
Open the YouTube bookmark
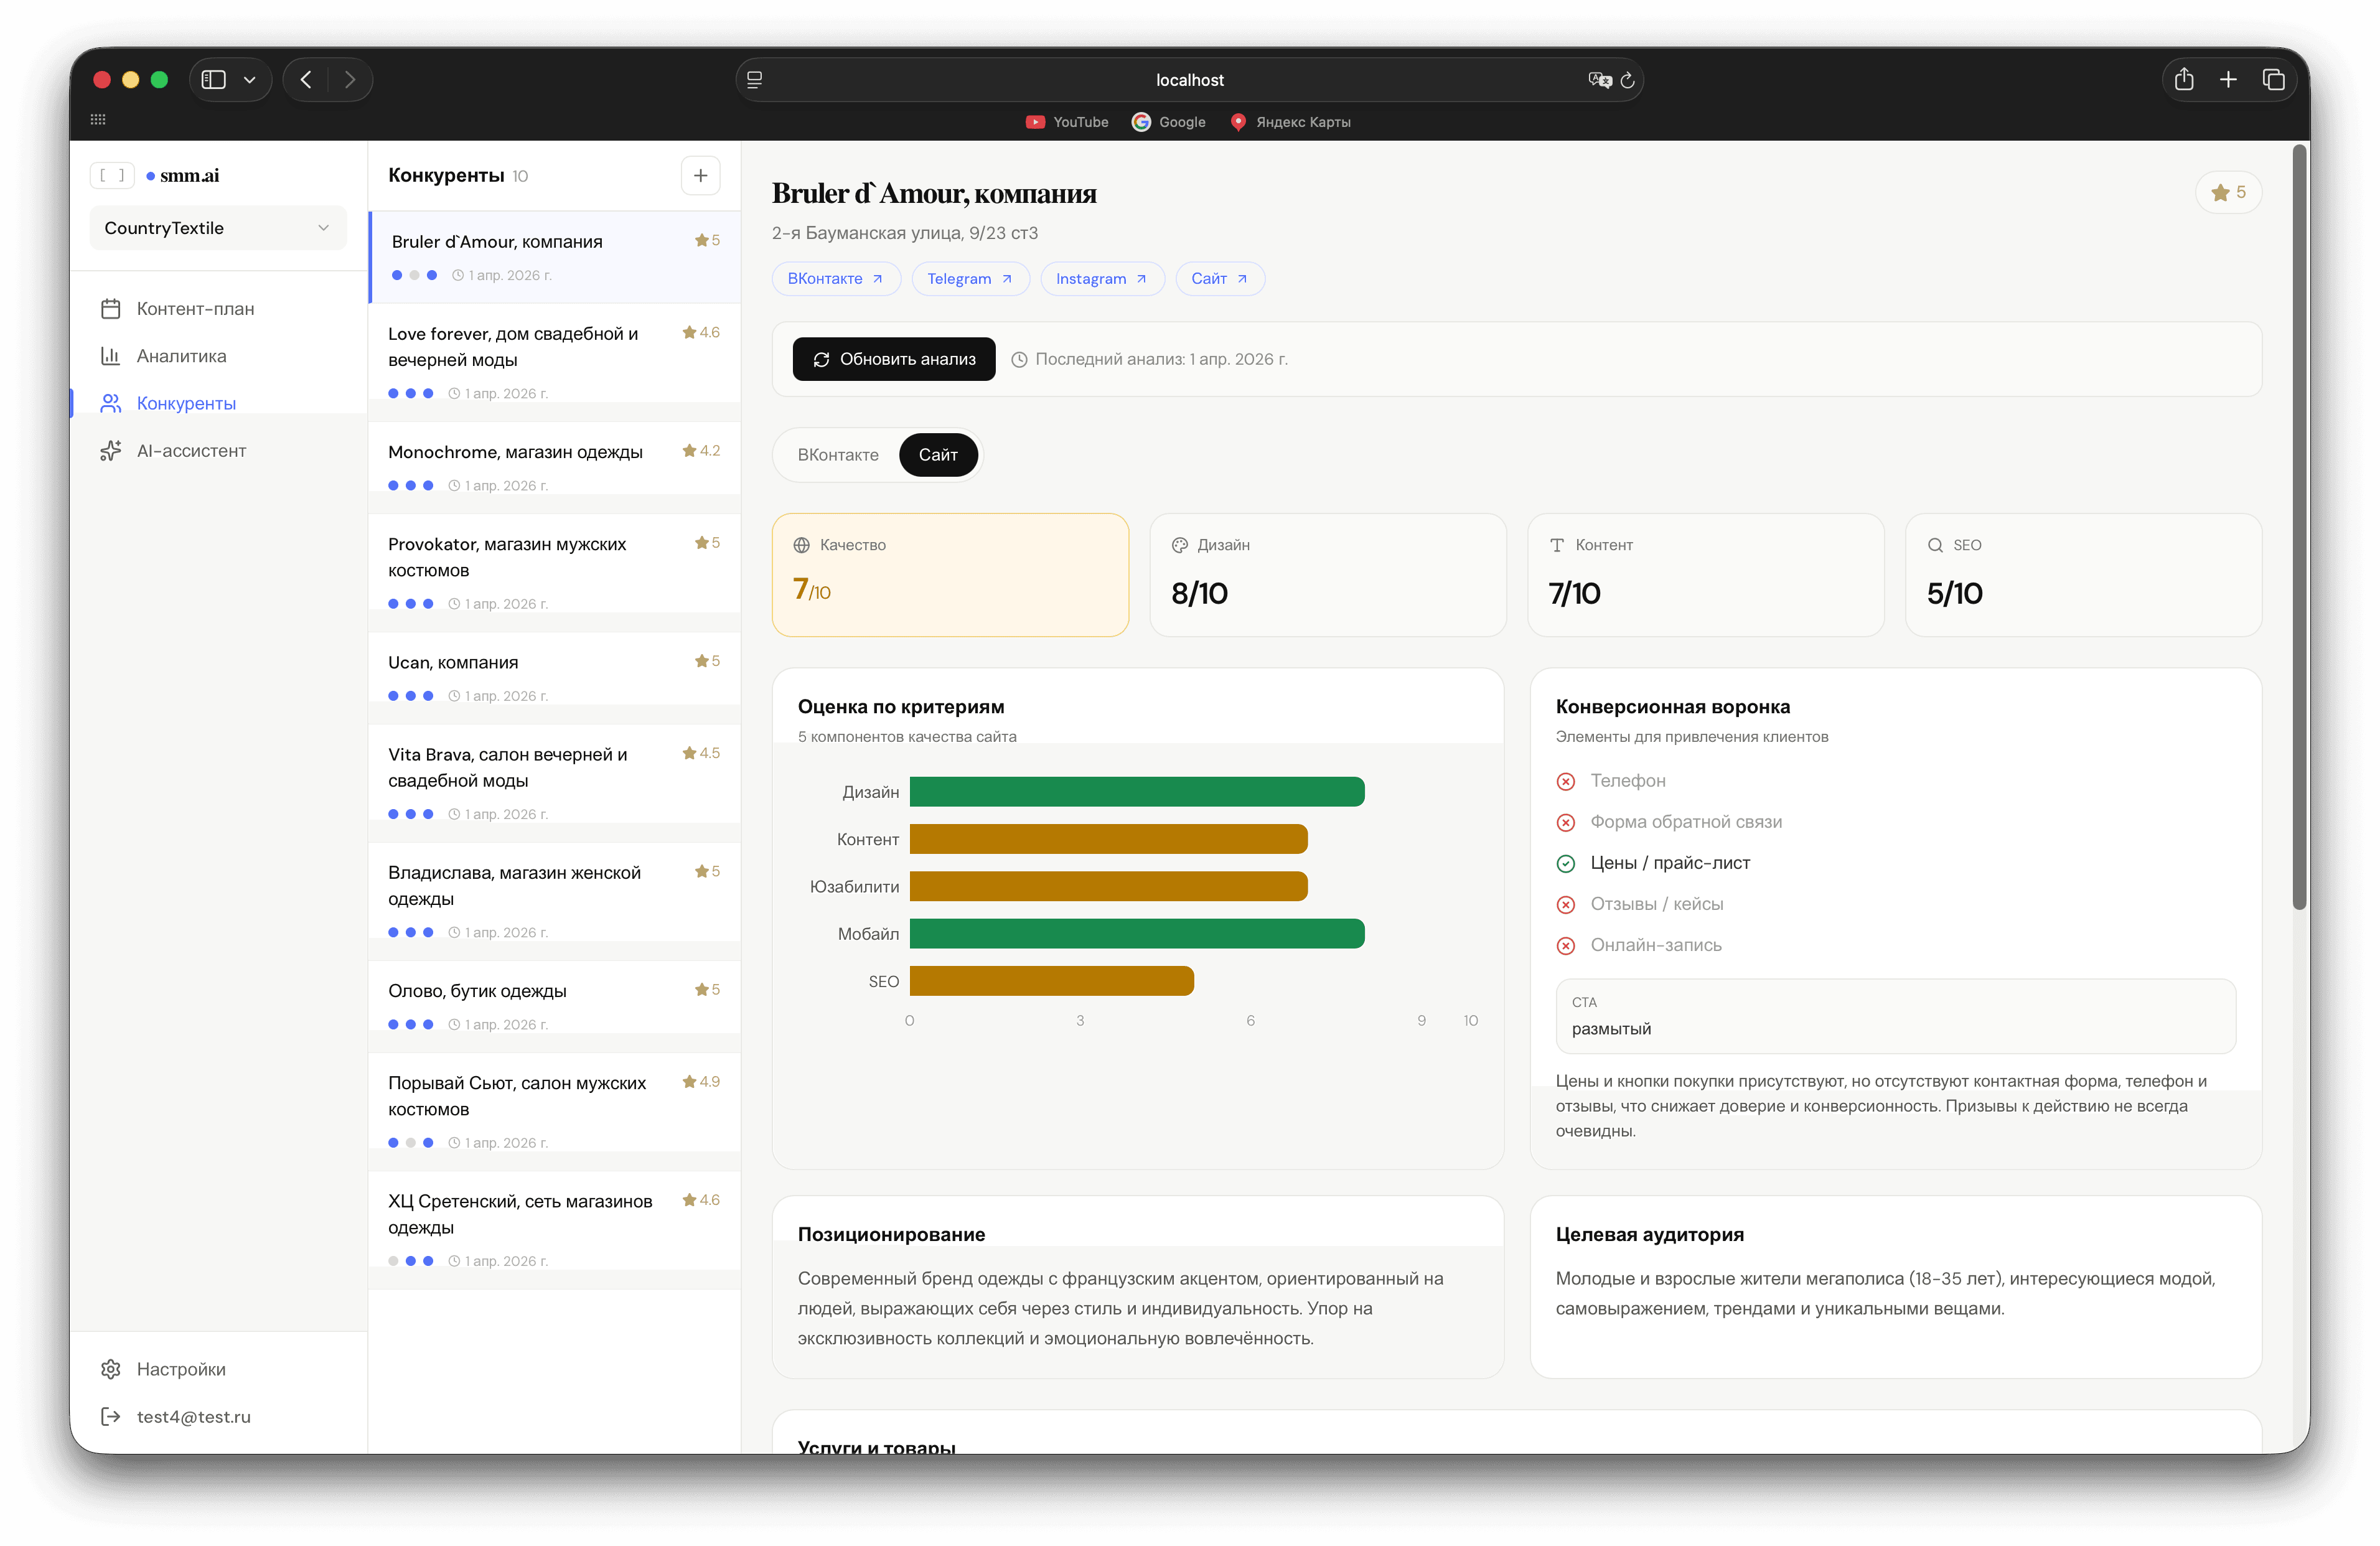pos(1067,122)
